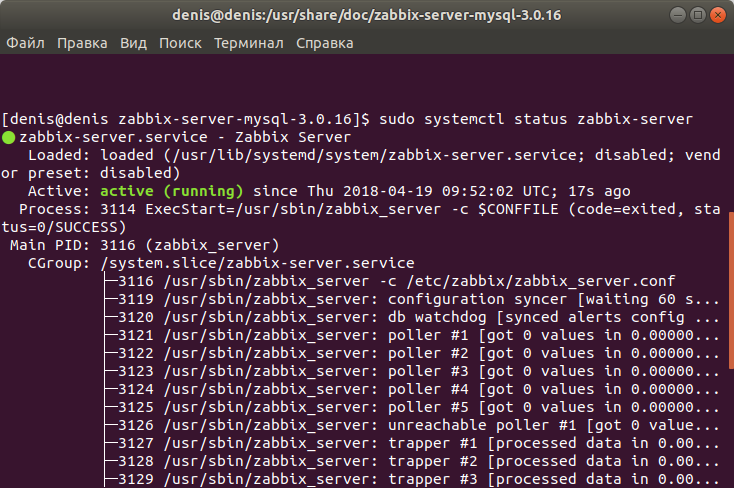The image size is (734, 488).
Task: Open the Файл menu
Action: click(x=25, y=43)
